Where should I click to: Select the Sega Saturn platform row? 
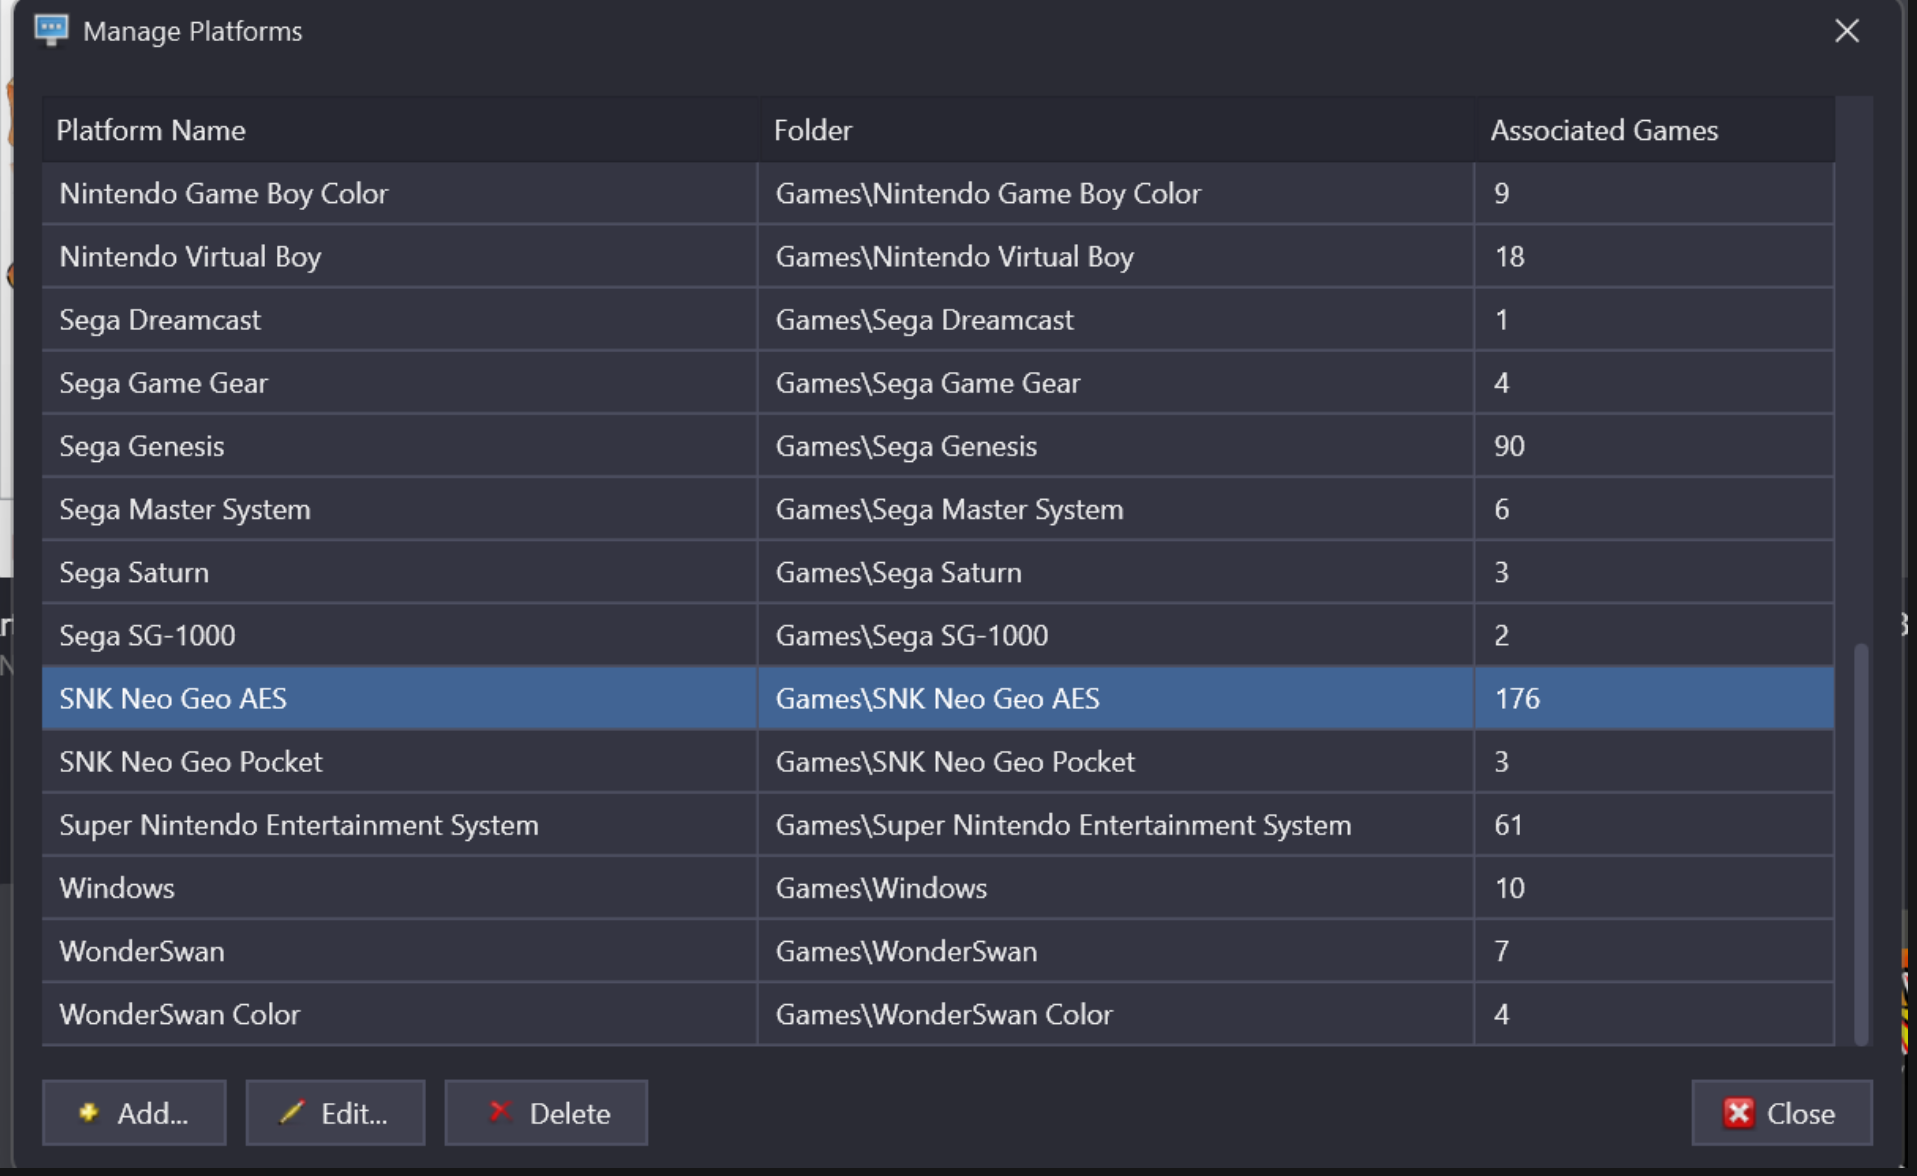click(x=938, y=572)
